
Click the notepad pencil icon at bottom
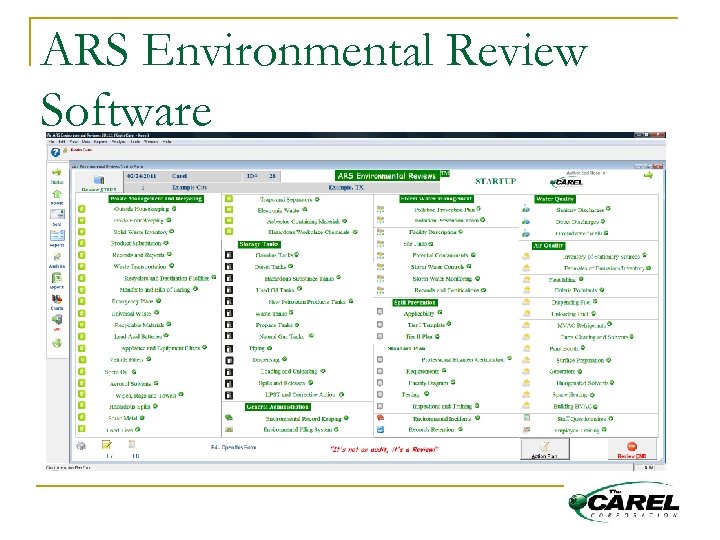tap(107, 445)
